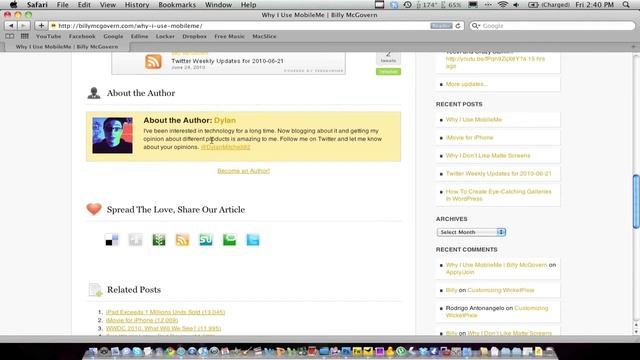
Task: Show Top Sites grid icon
Action: (x=24, y=36)
